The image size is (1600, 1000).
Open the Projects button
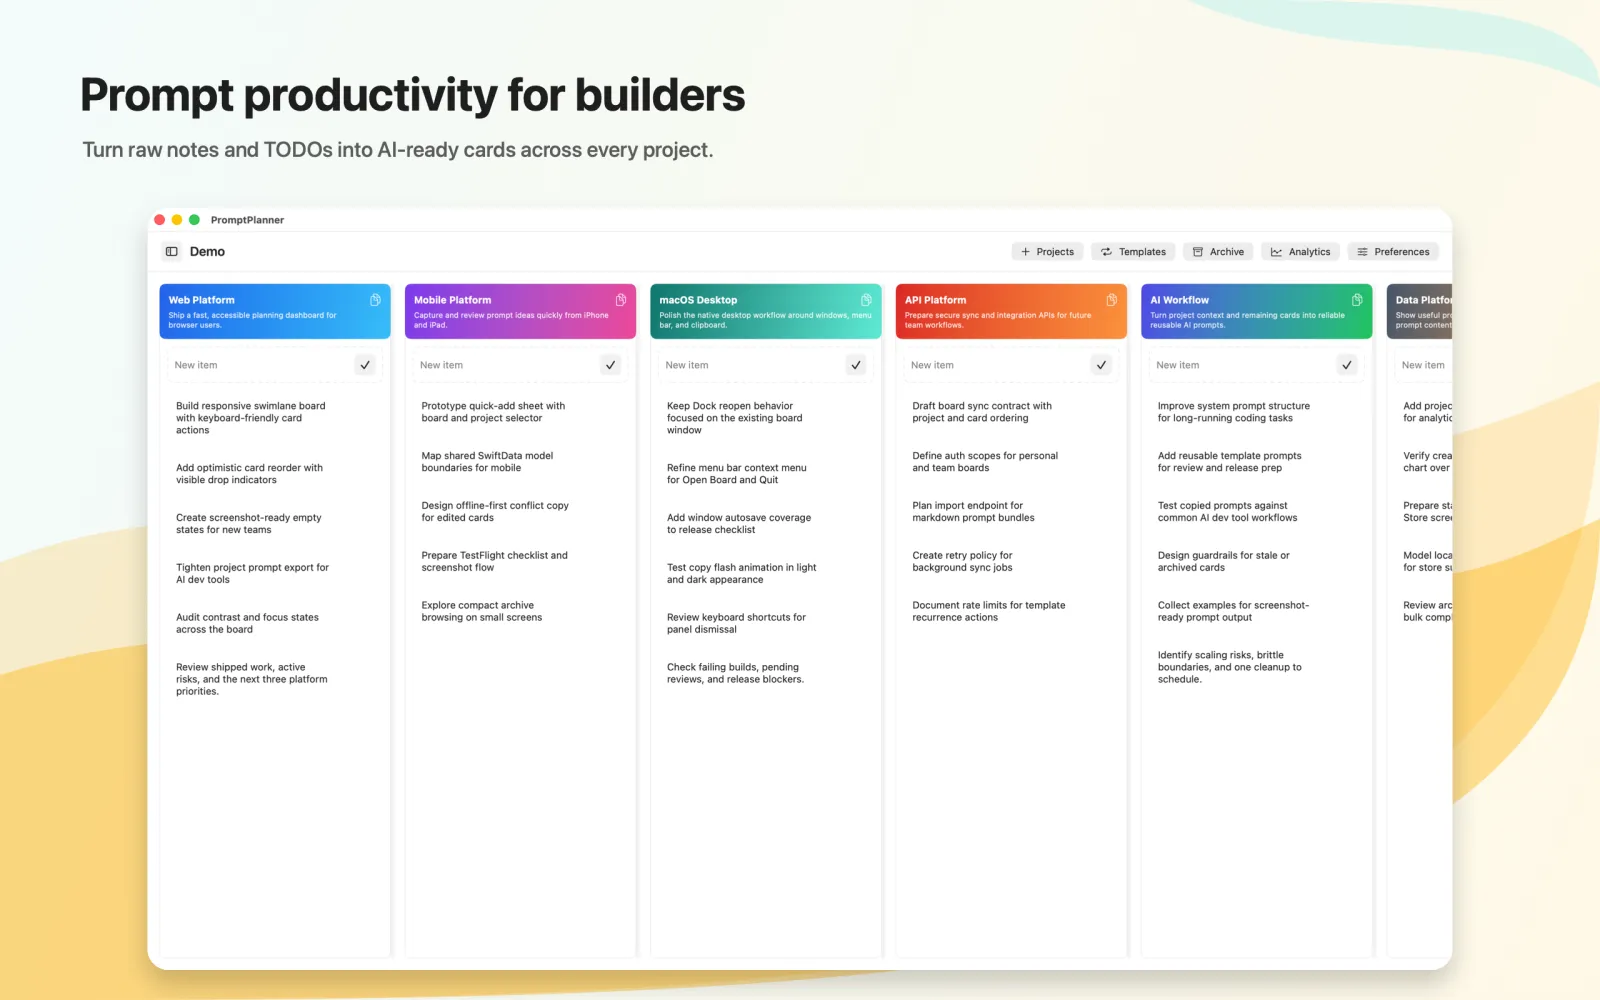click(x=1047, y=252)
